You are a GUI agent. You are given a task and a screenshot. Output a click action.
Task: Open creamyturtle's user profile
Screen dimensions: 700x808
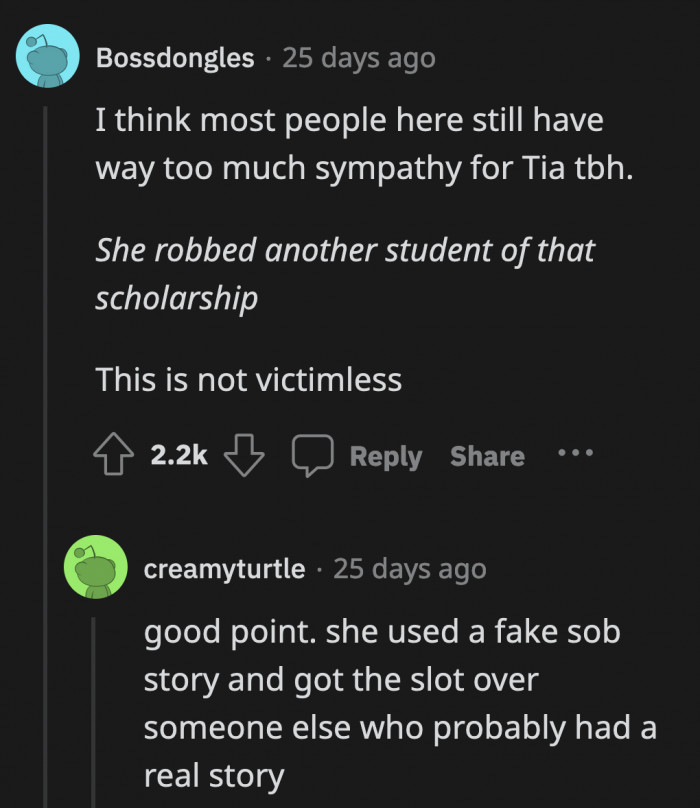222,568
